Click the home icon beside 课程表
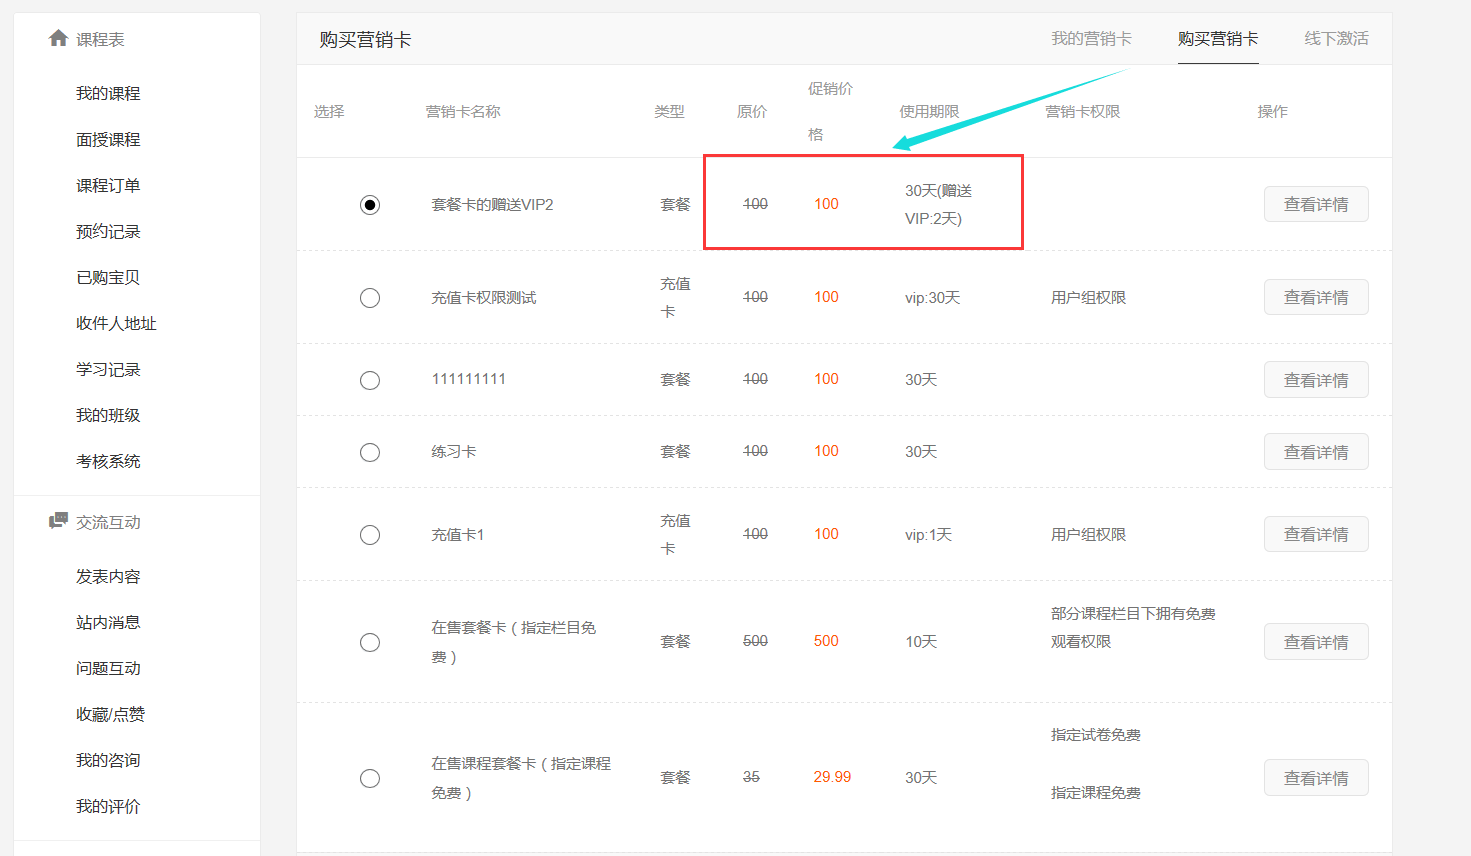 (58, 39)
